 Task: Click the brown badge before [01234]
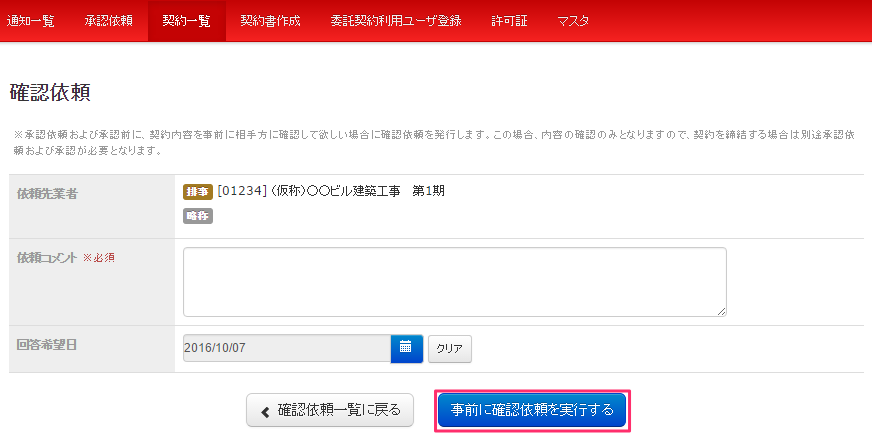pyautogui.click(x=198, y=191)
